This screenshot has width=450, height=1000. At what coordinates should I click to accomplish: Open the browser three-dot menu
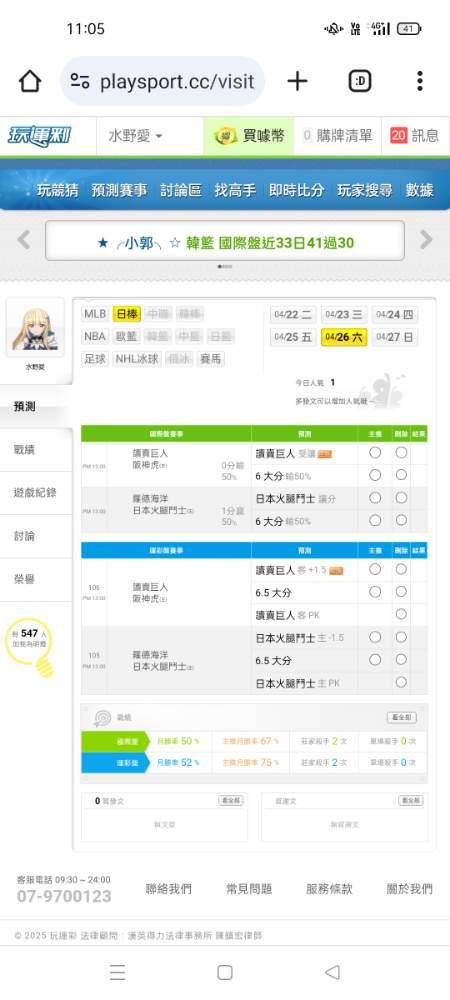click(x=419, y=81)
